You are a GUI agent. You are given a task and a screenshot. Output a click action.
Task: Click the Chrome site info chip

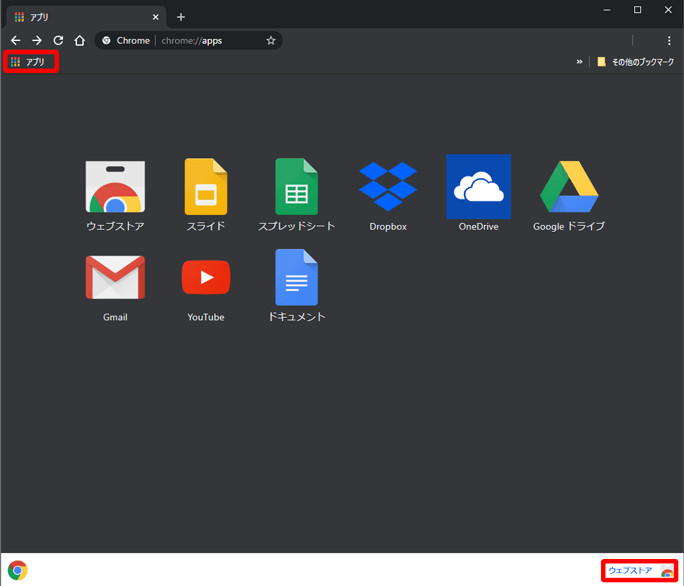pyautogui.click(x=126, y=41)
